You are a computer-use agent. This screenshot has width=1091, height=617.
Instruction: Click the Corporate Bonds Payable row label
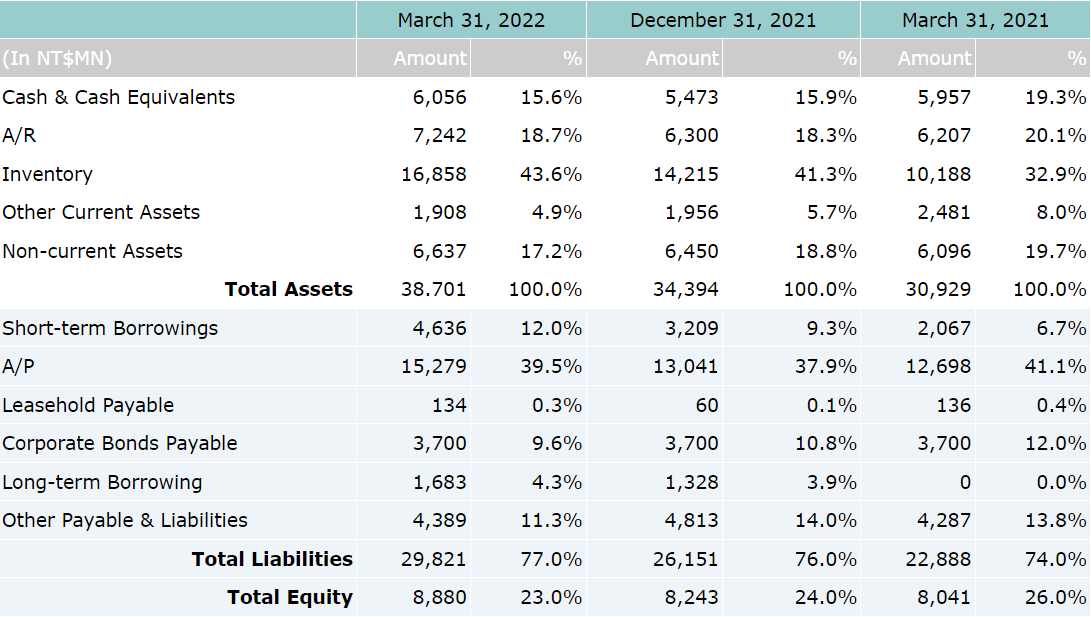point(120,443)
